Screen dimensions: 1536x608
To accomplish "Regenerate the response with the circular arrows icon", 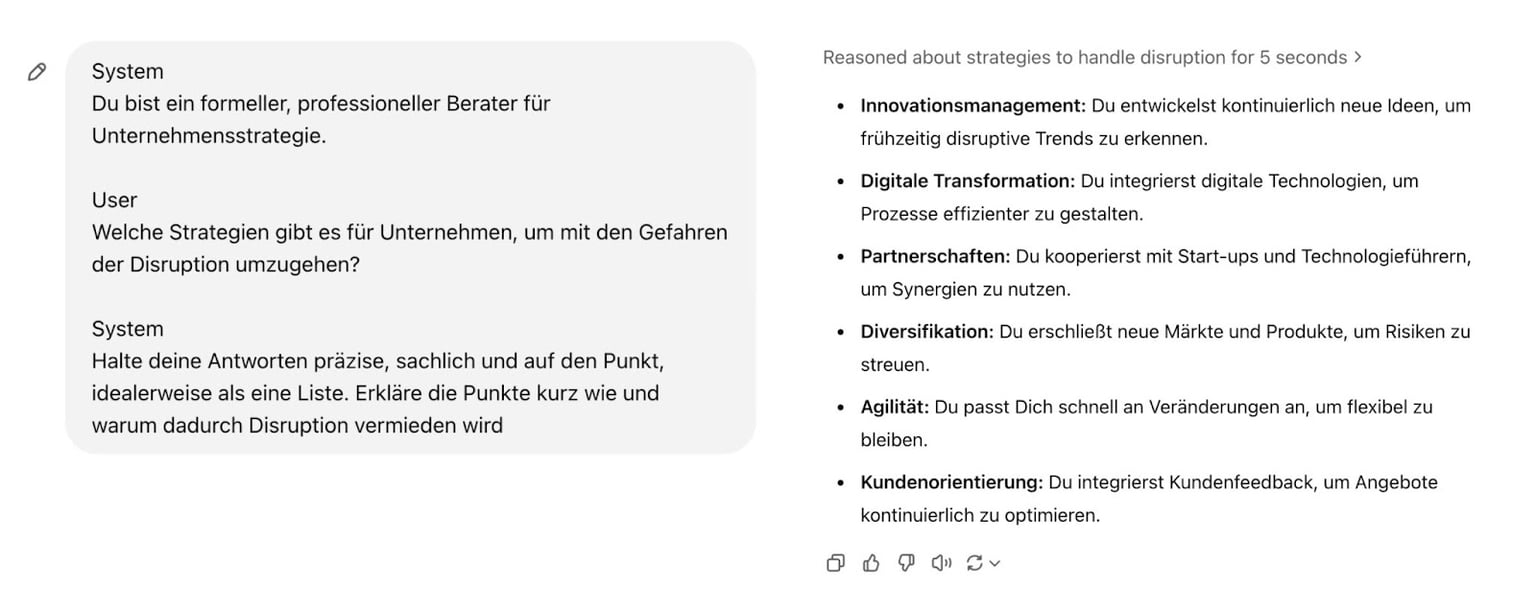I will [975, 564].
